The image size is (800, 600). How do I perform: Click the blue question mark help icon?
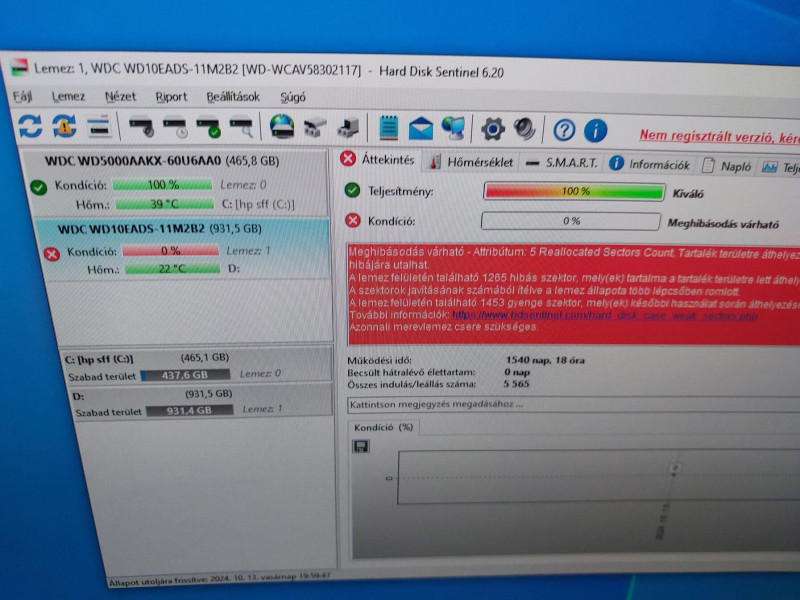click(564, 131)
